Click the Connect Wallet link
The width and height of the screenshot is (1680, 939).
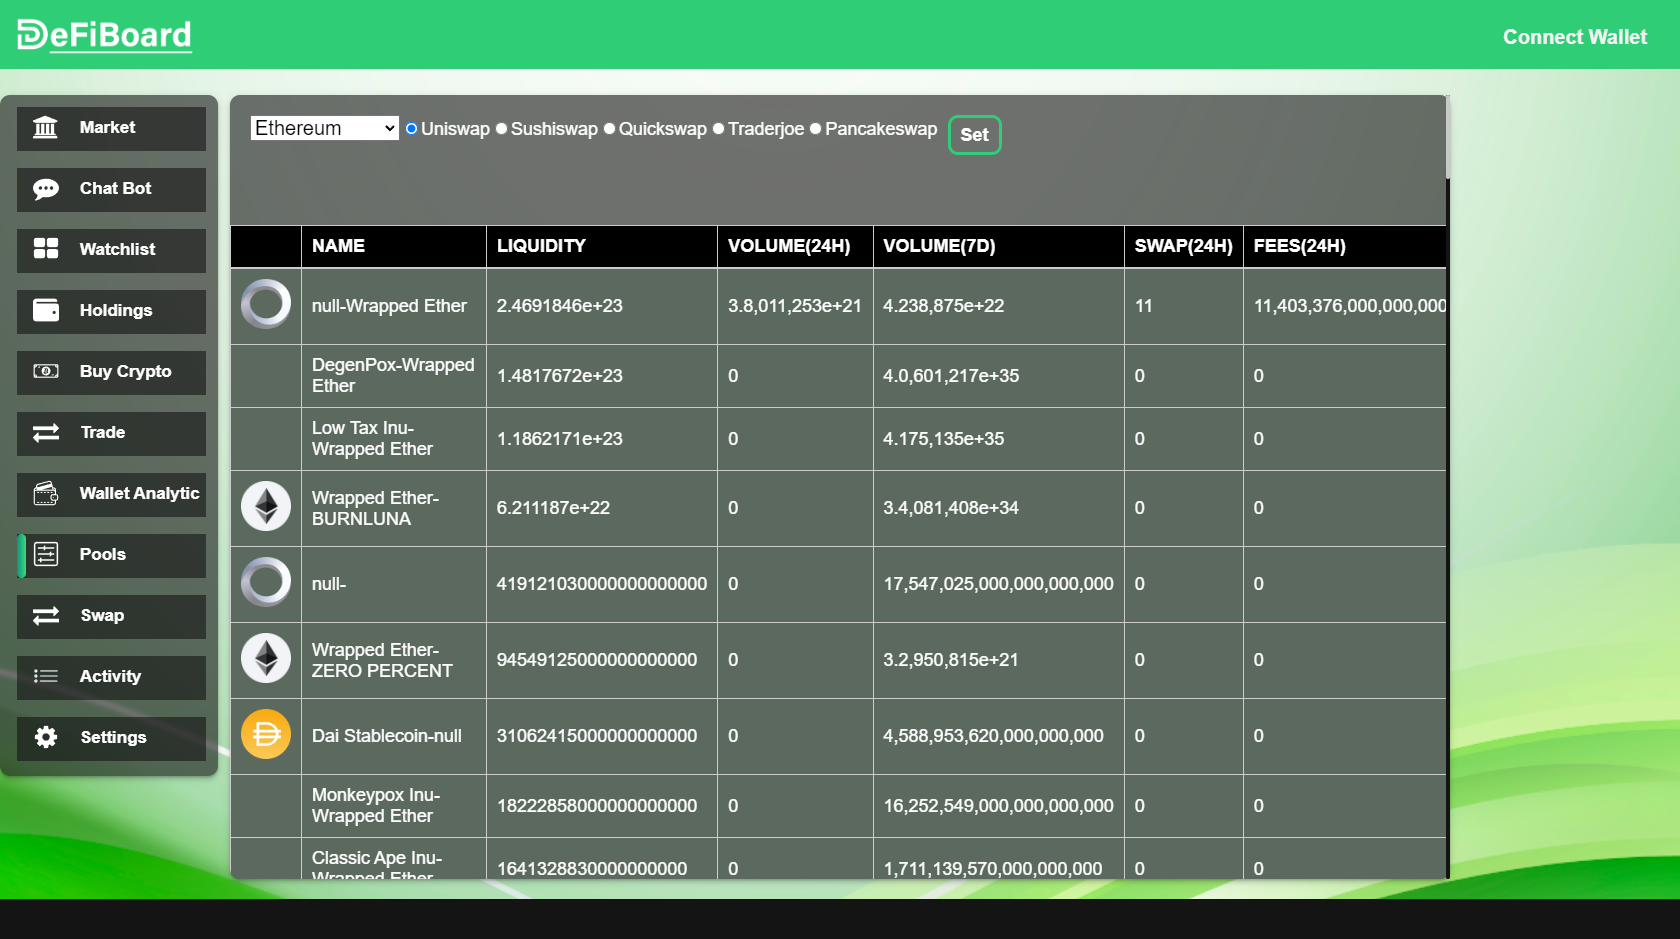(1575, 37)
